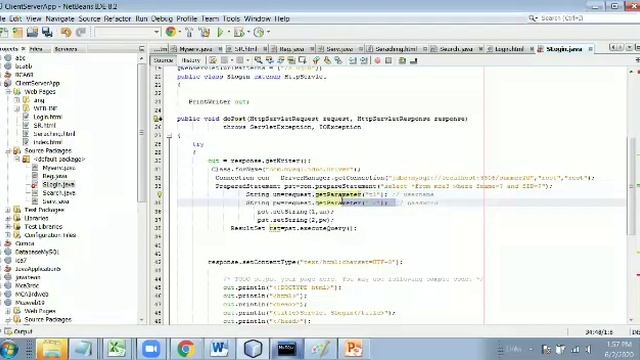Click the Toggle Rectangular Selection icon
This screenshot has height=360, width=640.
302,60
